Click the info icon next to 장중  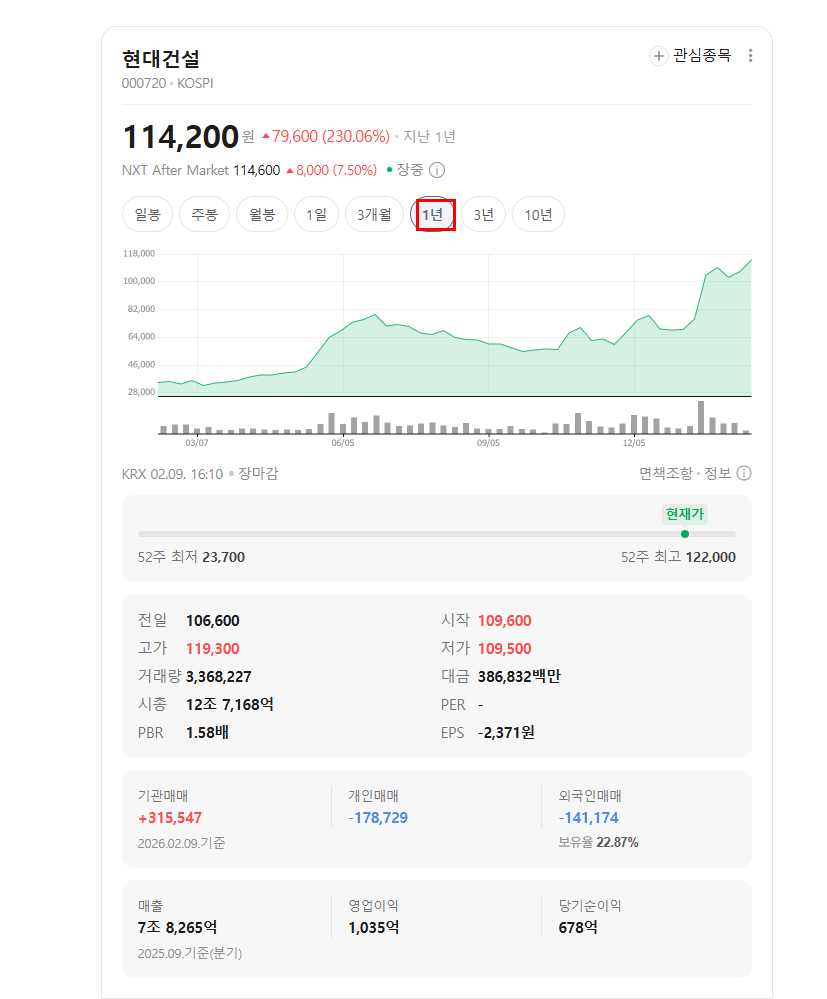pos(437,170)
